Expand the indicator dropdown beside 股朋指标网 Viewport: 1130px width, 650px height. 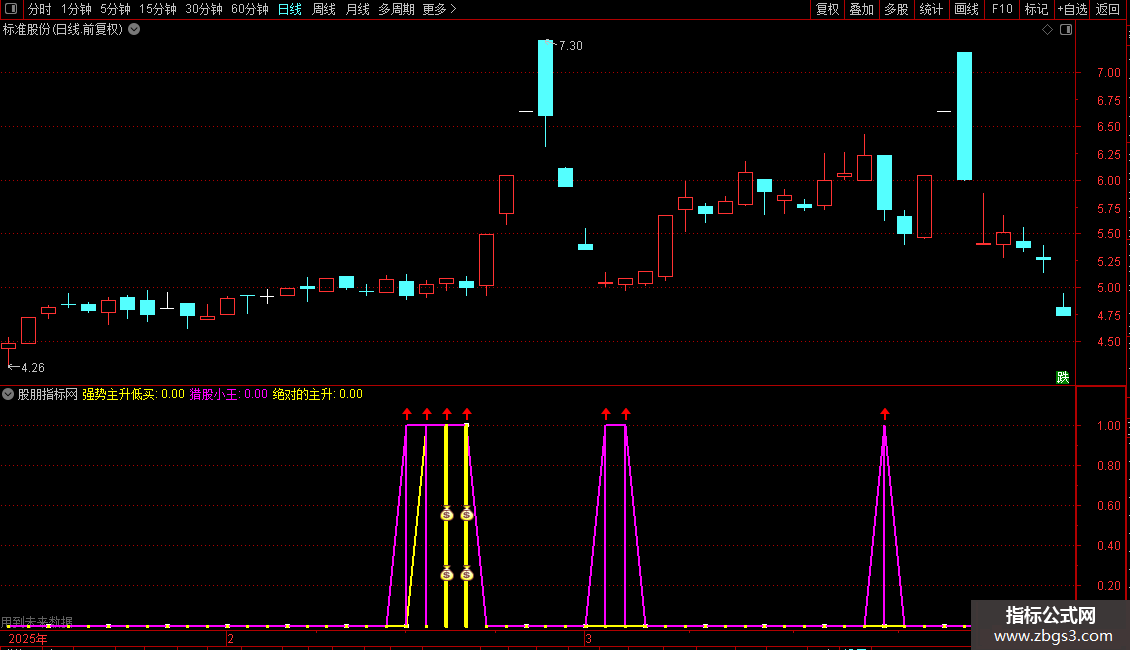click(8, 394)
